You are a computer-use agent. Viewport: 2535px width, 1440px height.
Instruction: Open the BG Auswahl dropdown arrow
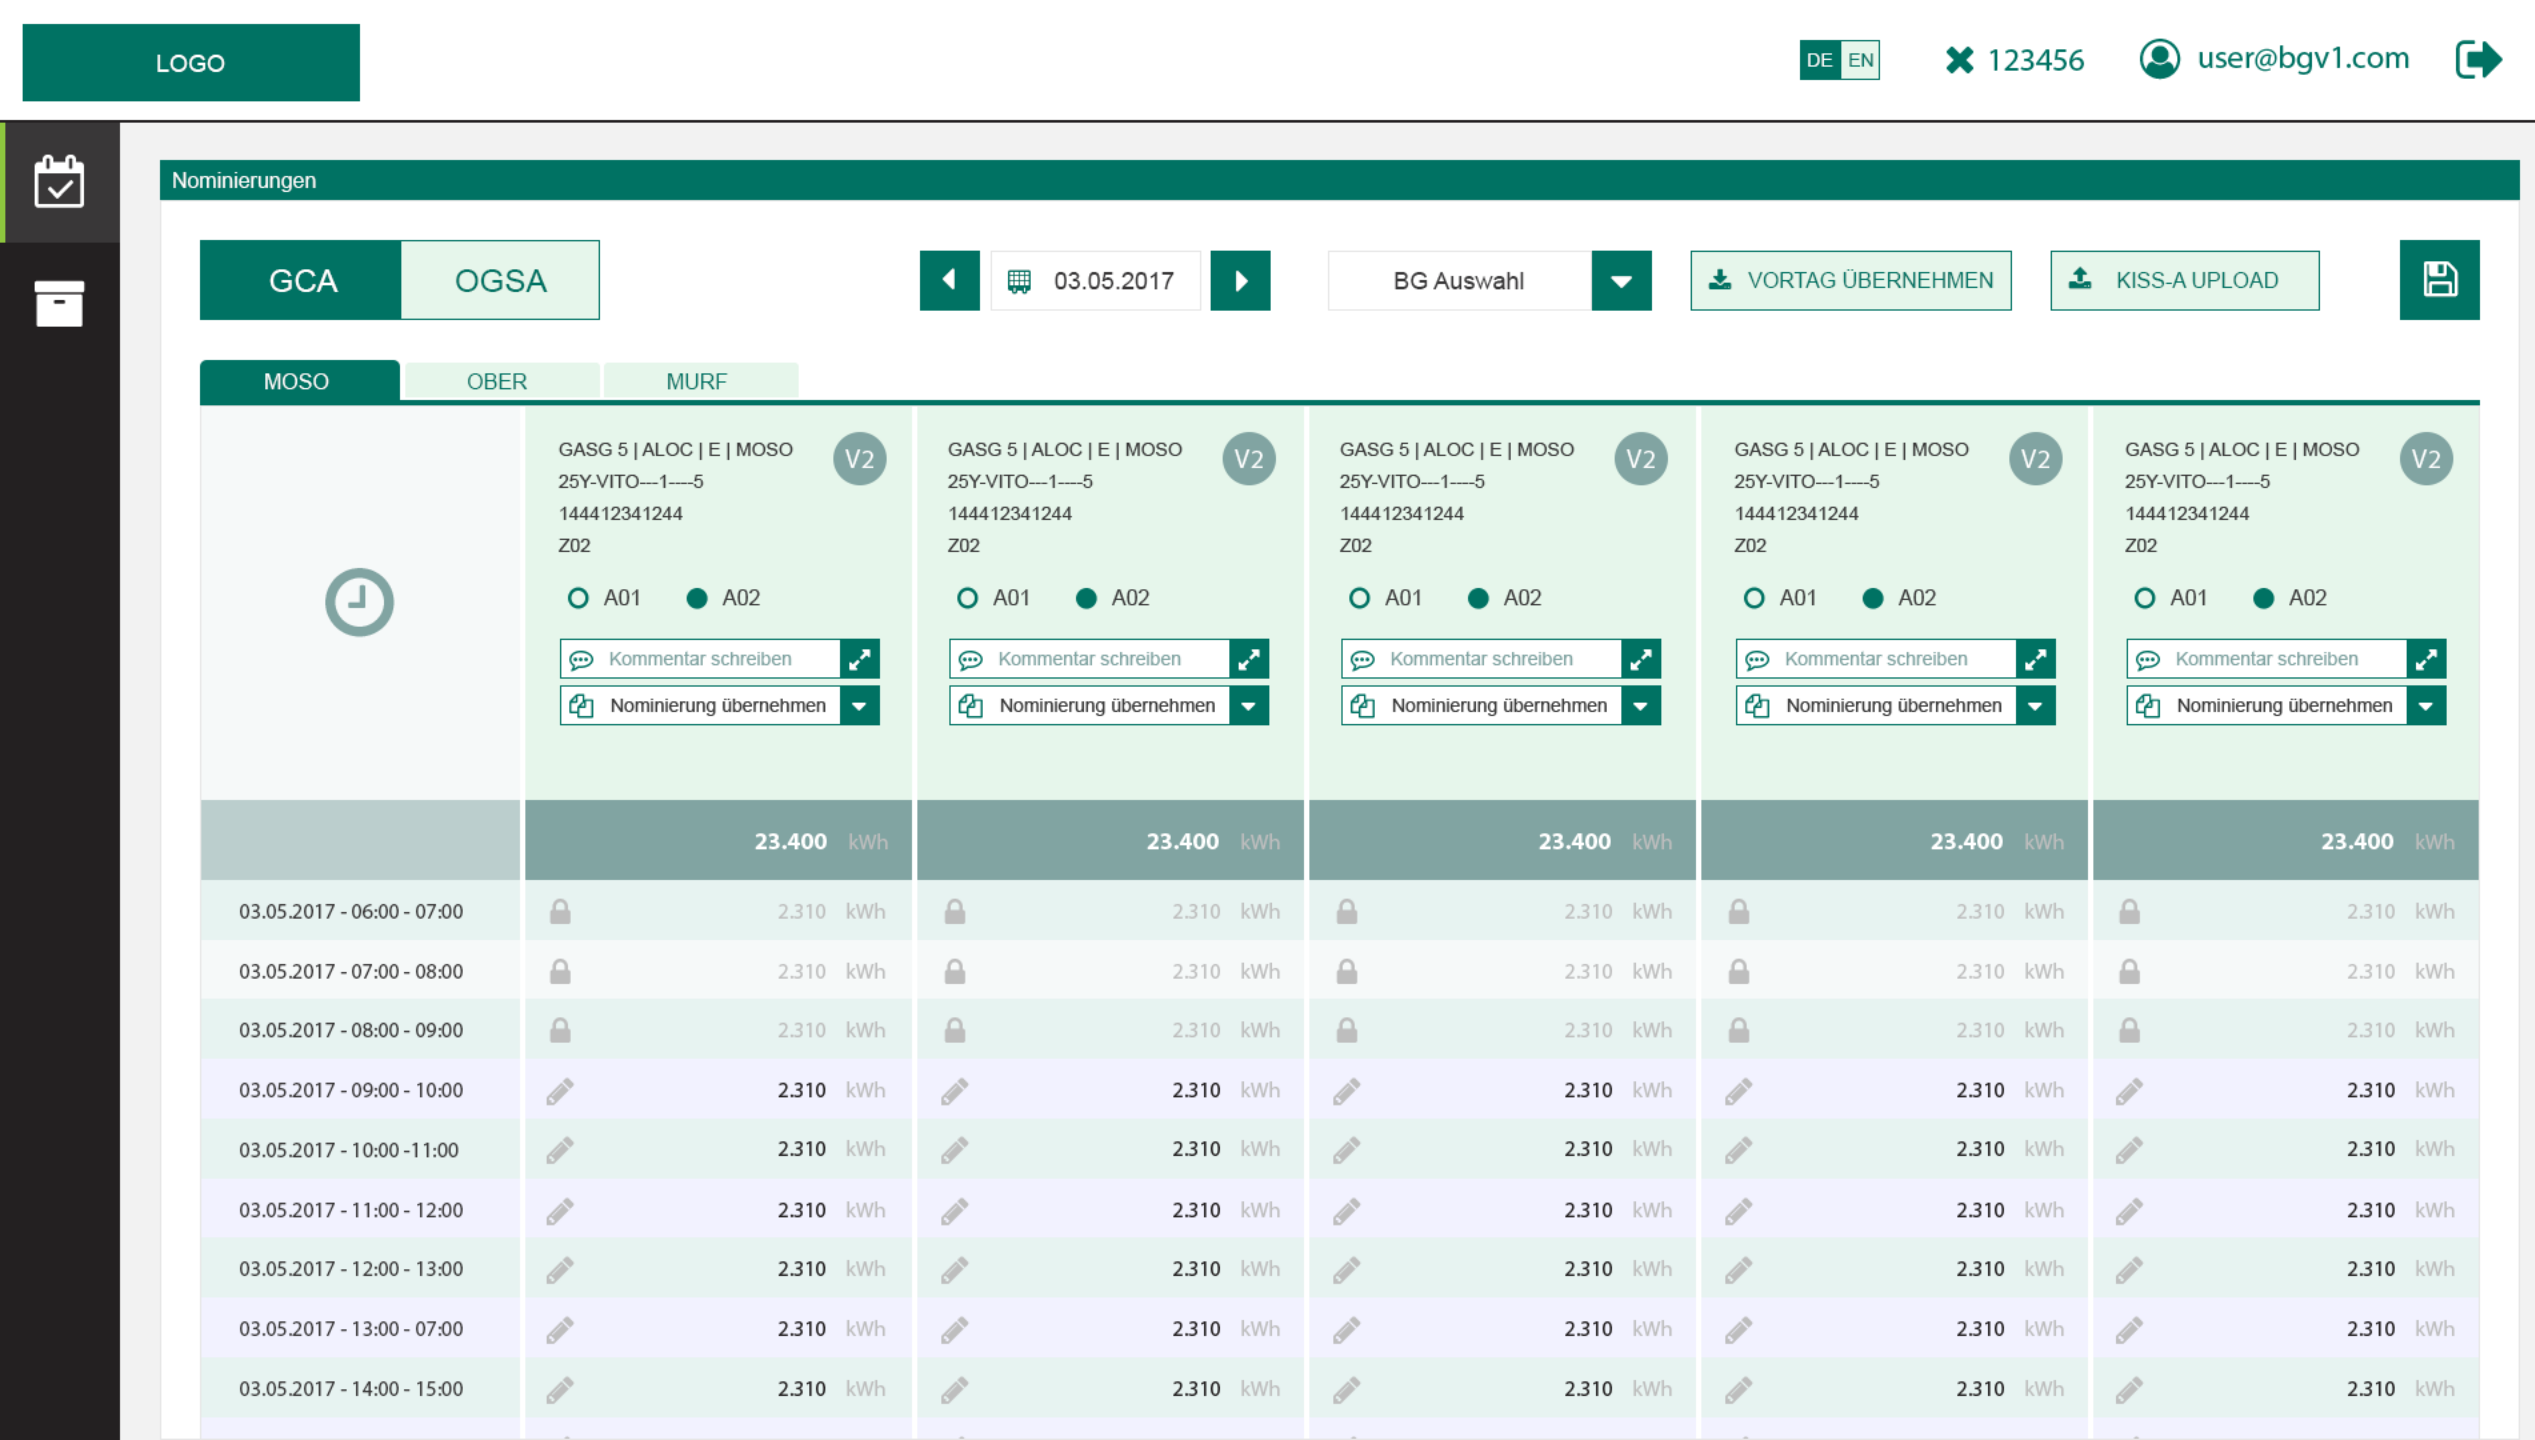point(1621,281)
